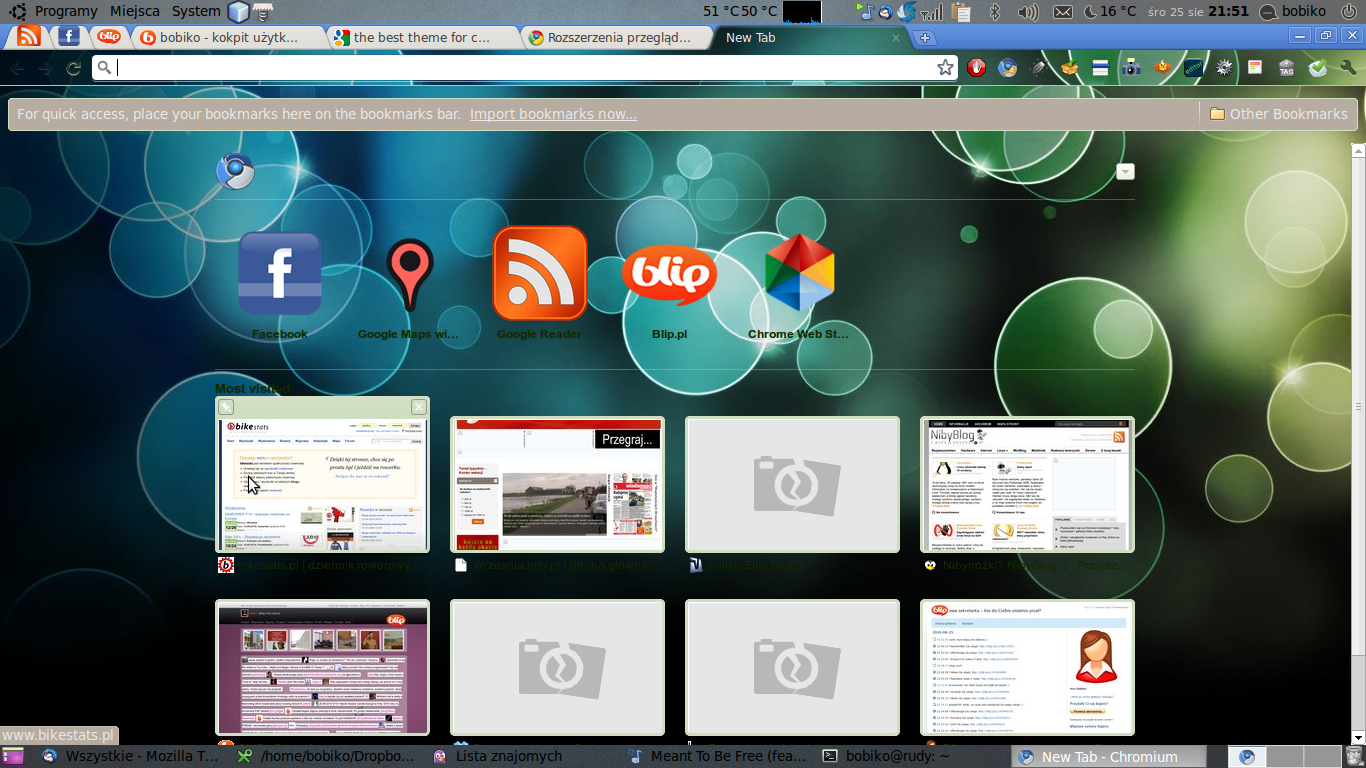Click the orange flame speech-bubble extension

coord(1162,68)
